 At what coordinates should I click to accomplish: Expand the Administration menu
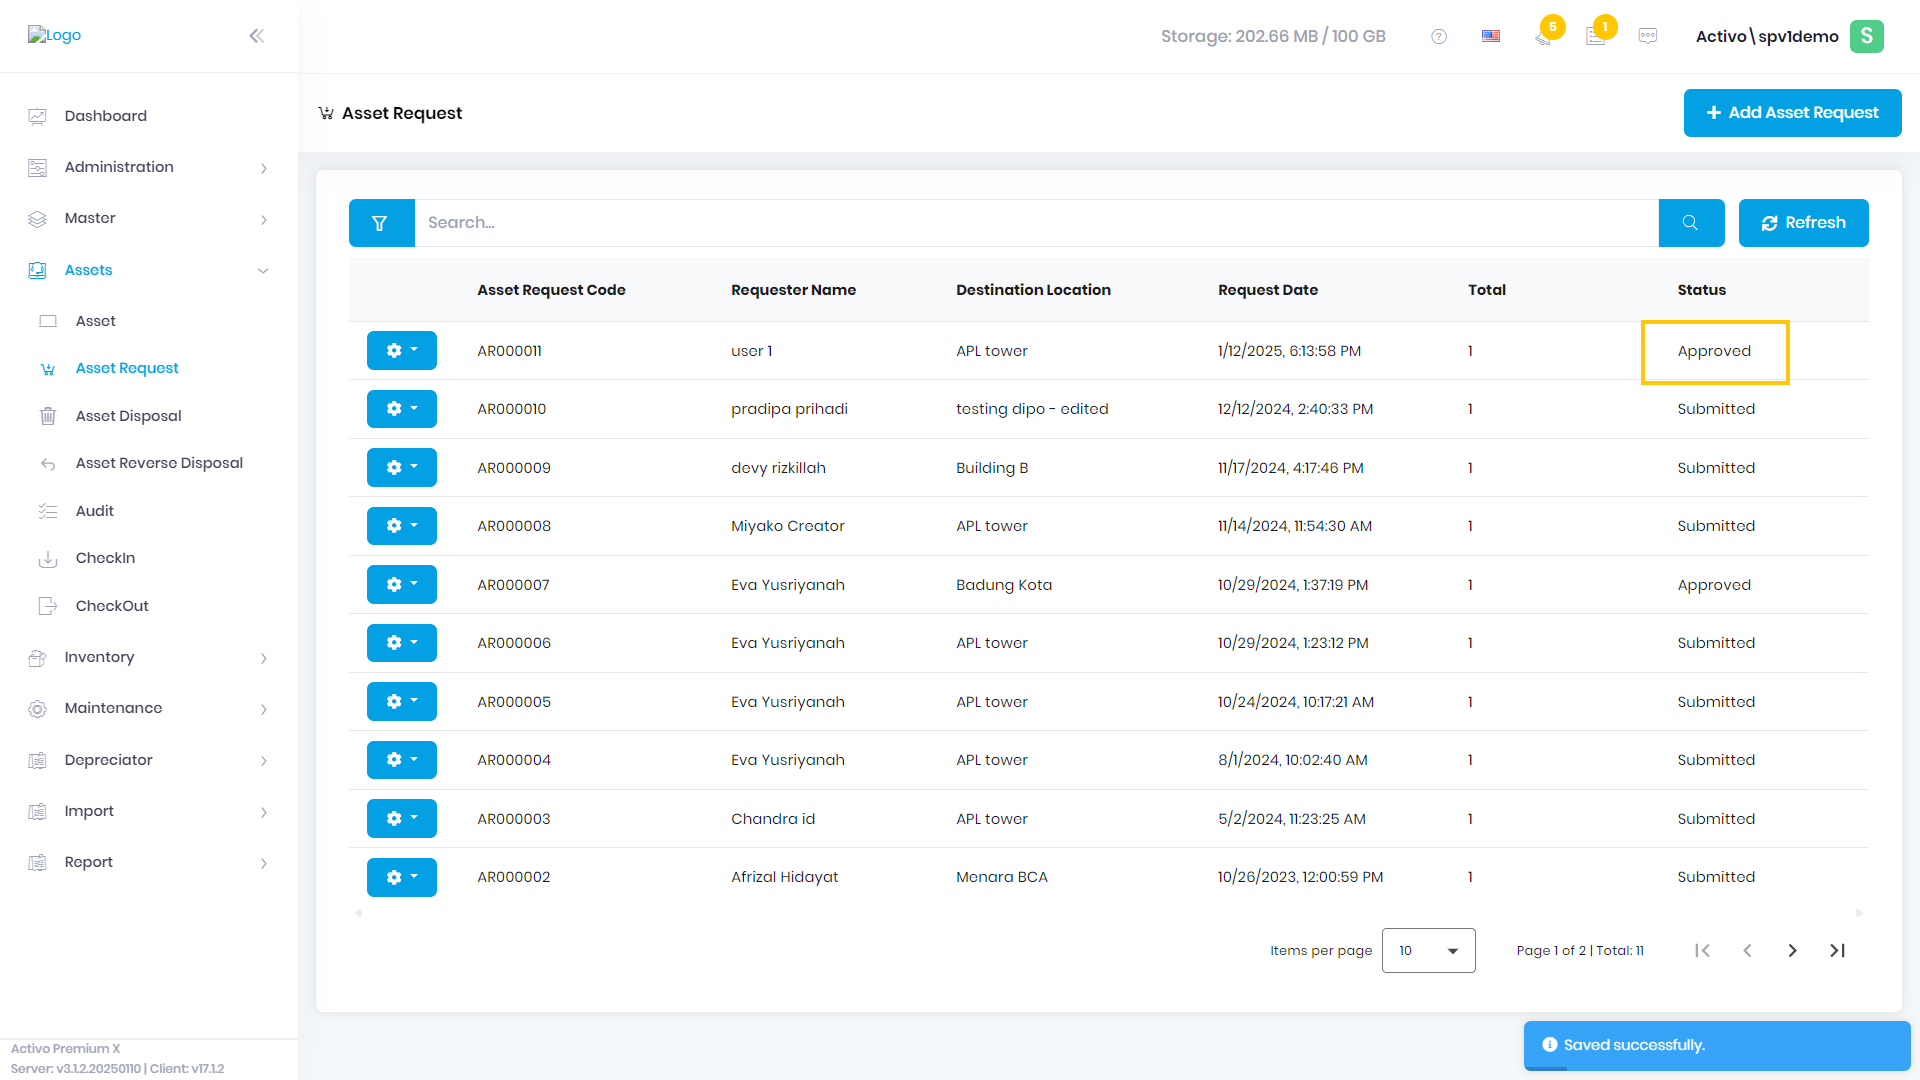tap(149, 167)
